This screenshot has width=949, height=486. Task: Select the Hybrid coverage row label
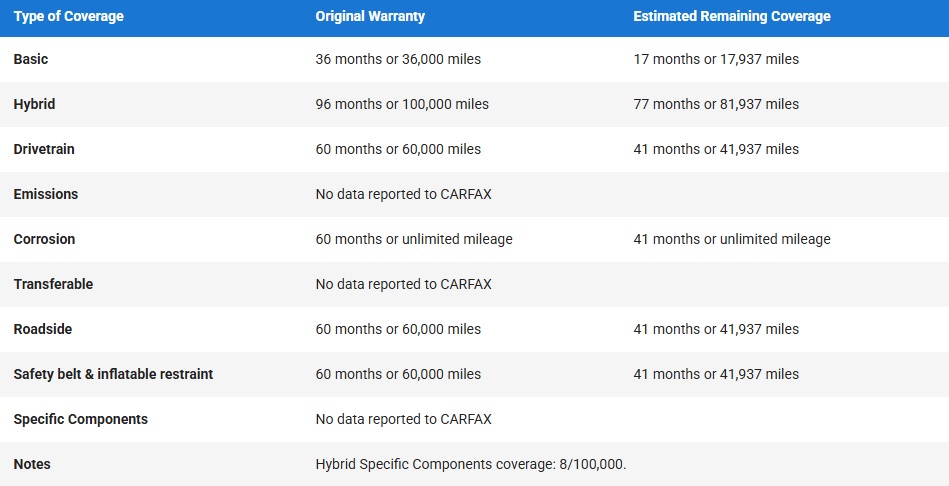pyautogui.click(x=35, y=104)
